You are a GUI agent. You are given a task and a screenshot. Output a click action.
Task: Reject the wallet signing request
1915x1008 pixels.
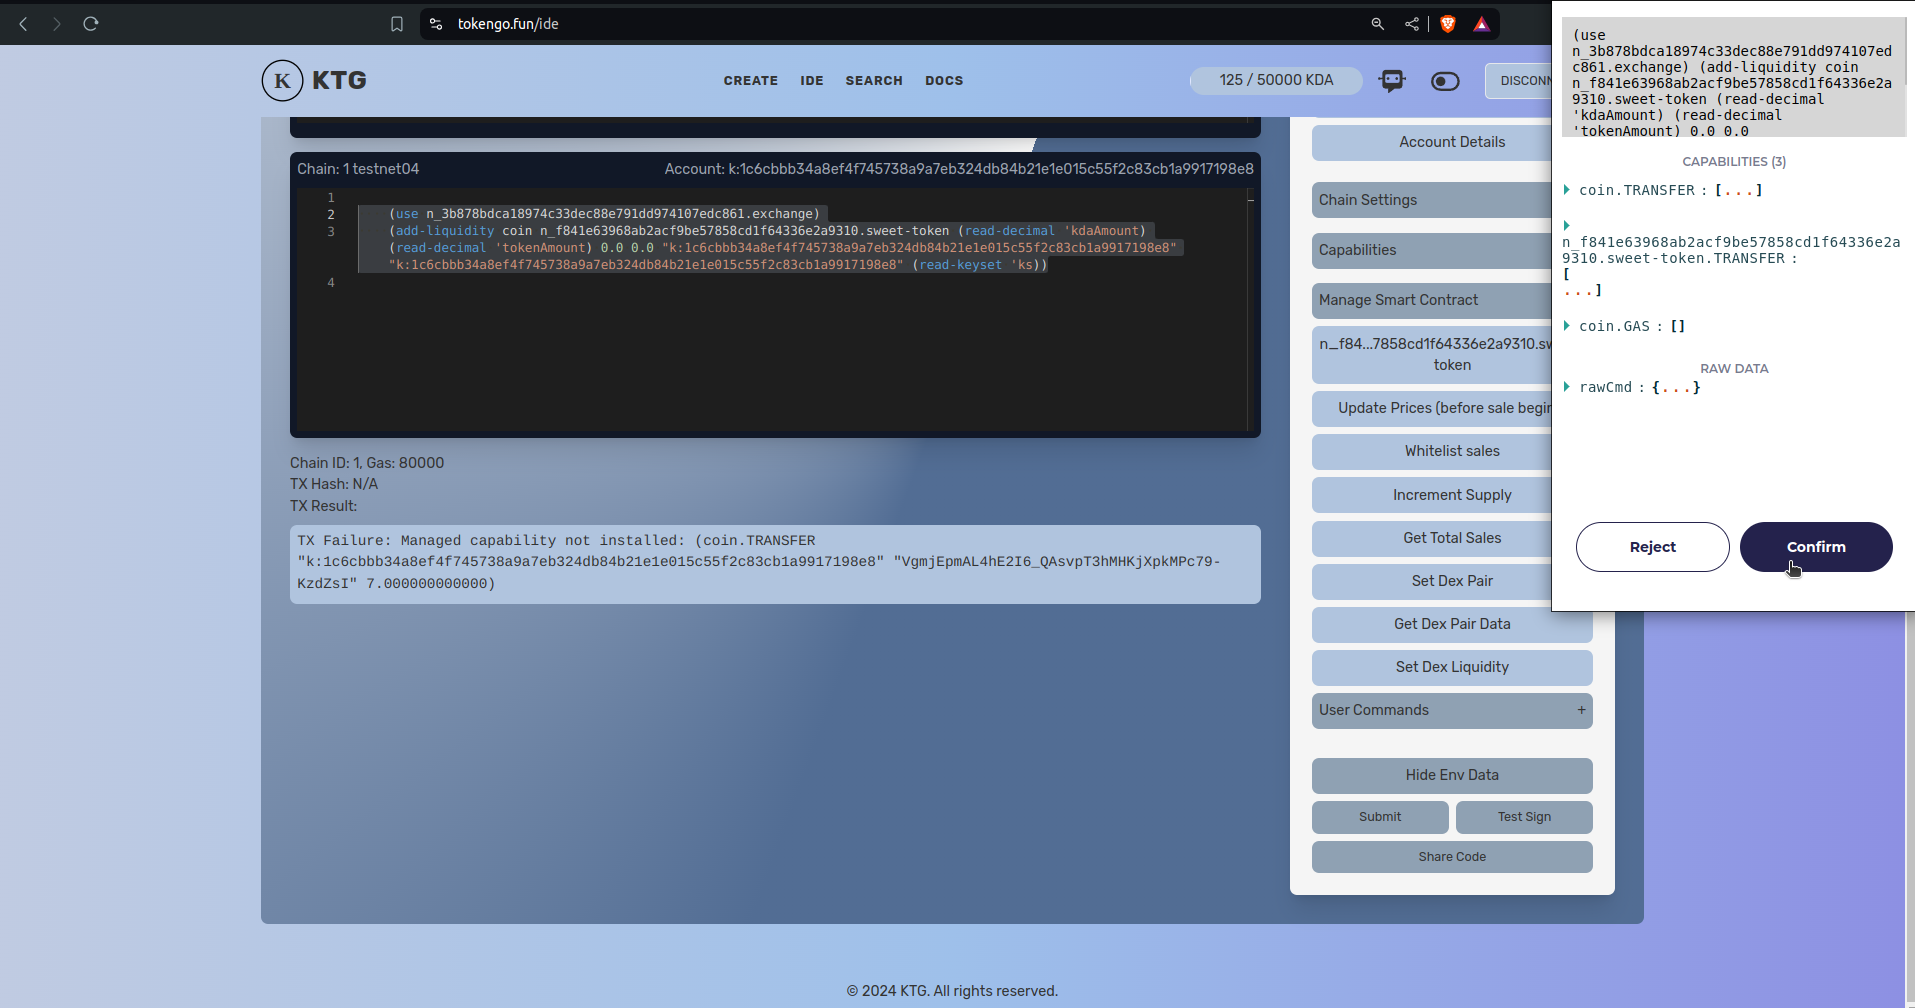coord(1652,547)
